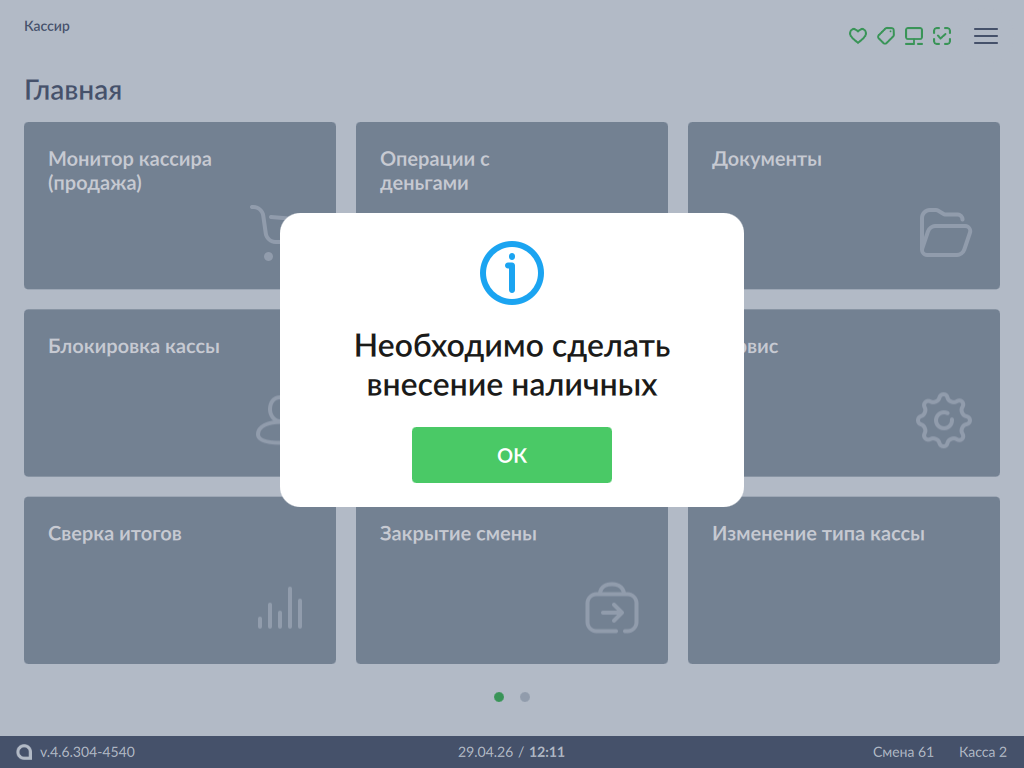Click the blue info icon in the dialog
This screenshot has width=1024, height=768.
point(511,273)
